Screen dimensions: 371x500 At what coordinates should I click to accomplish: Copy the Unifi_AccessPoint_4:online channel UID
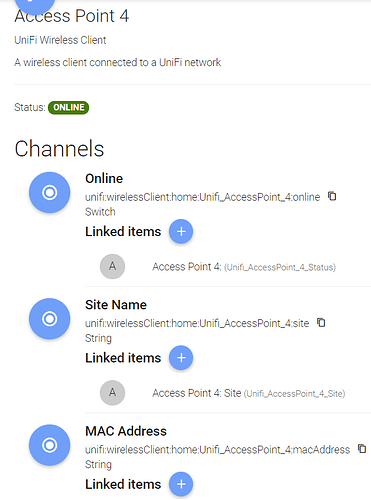coord(332,196)
